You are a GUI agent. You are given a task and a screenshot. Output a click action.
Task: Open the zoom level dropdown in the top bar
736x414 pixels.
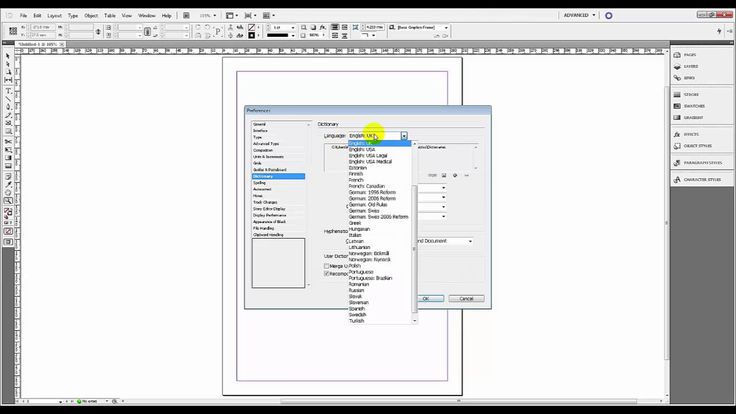[x=215, y=15]
